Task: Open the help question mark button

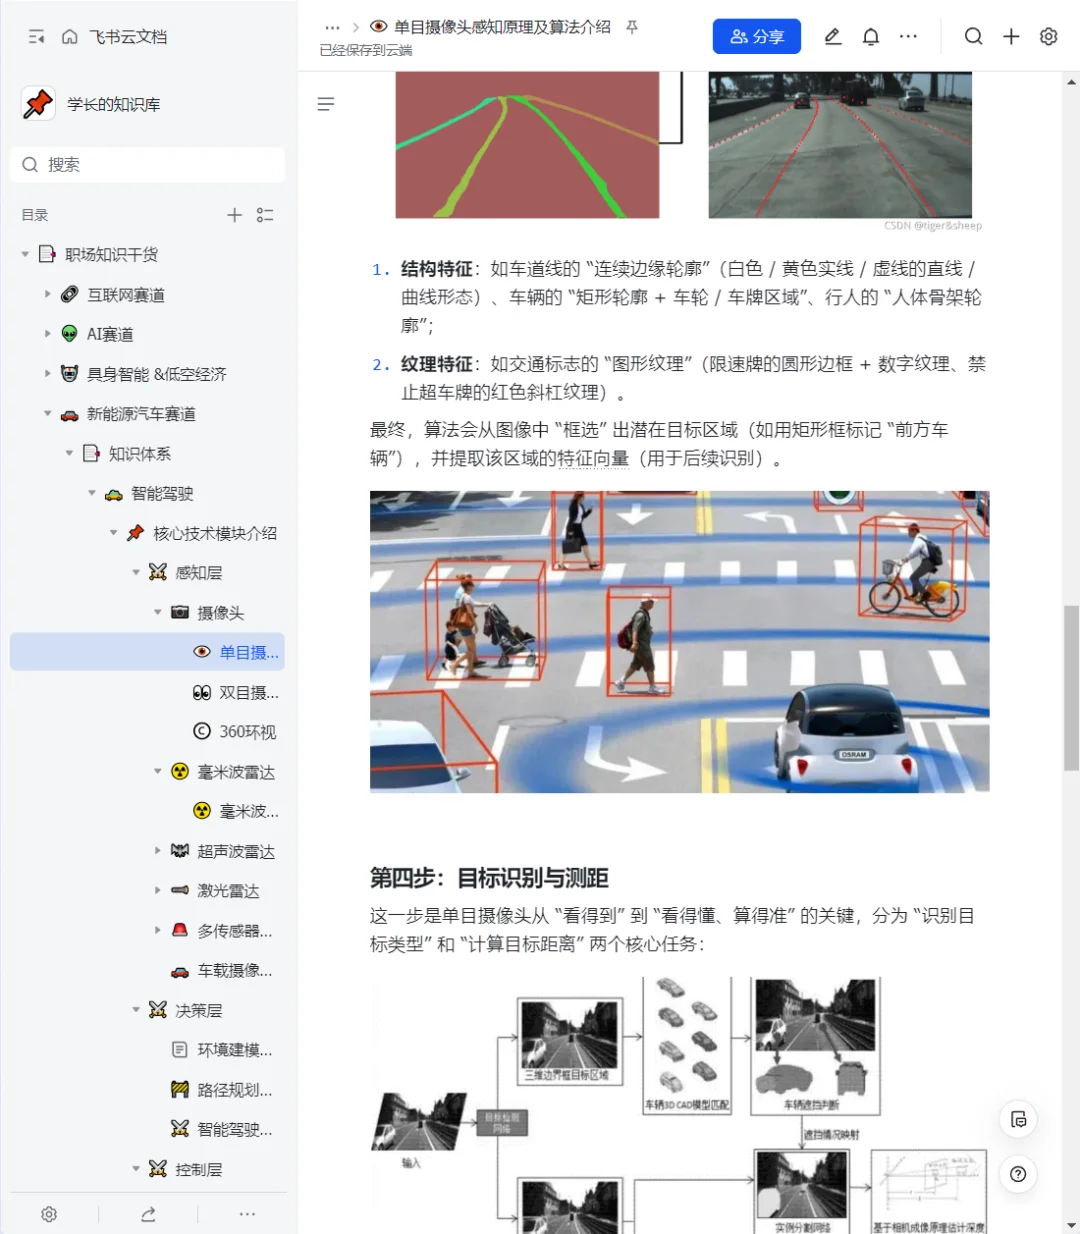Action: point(1018,1174)
